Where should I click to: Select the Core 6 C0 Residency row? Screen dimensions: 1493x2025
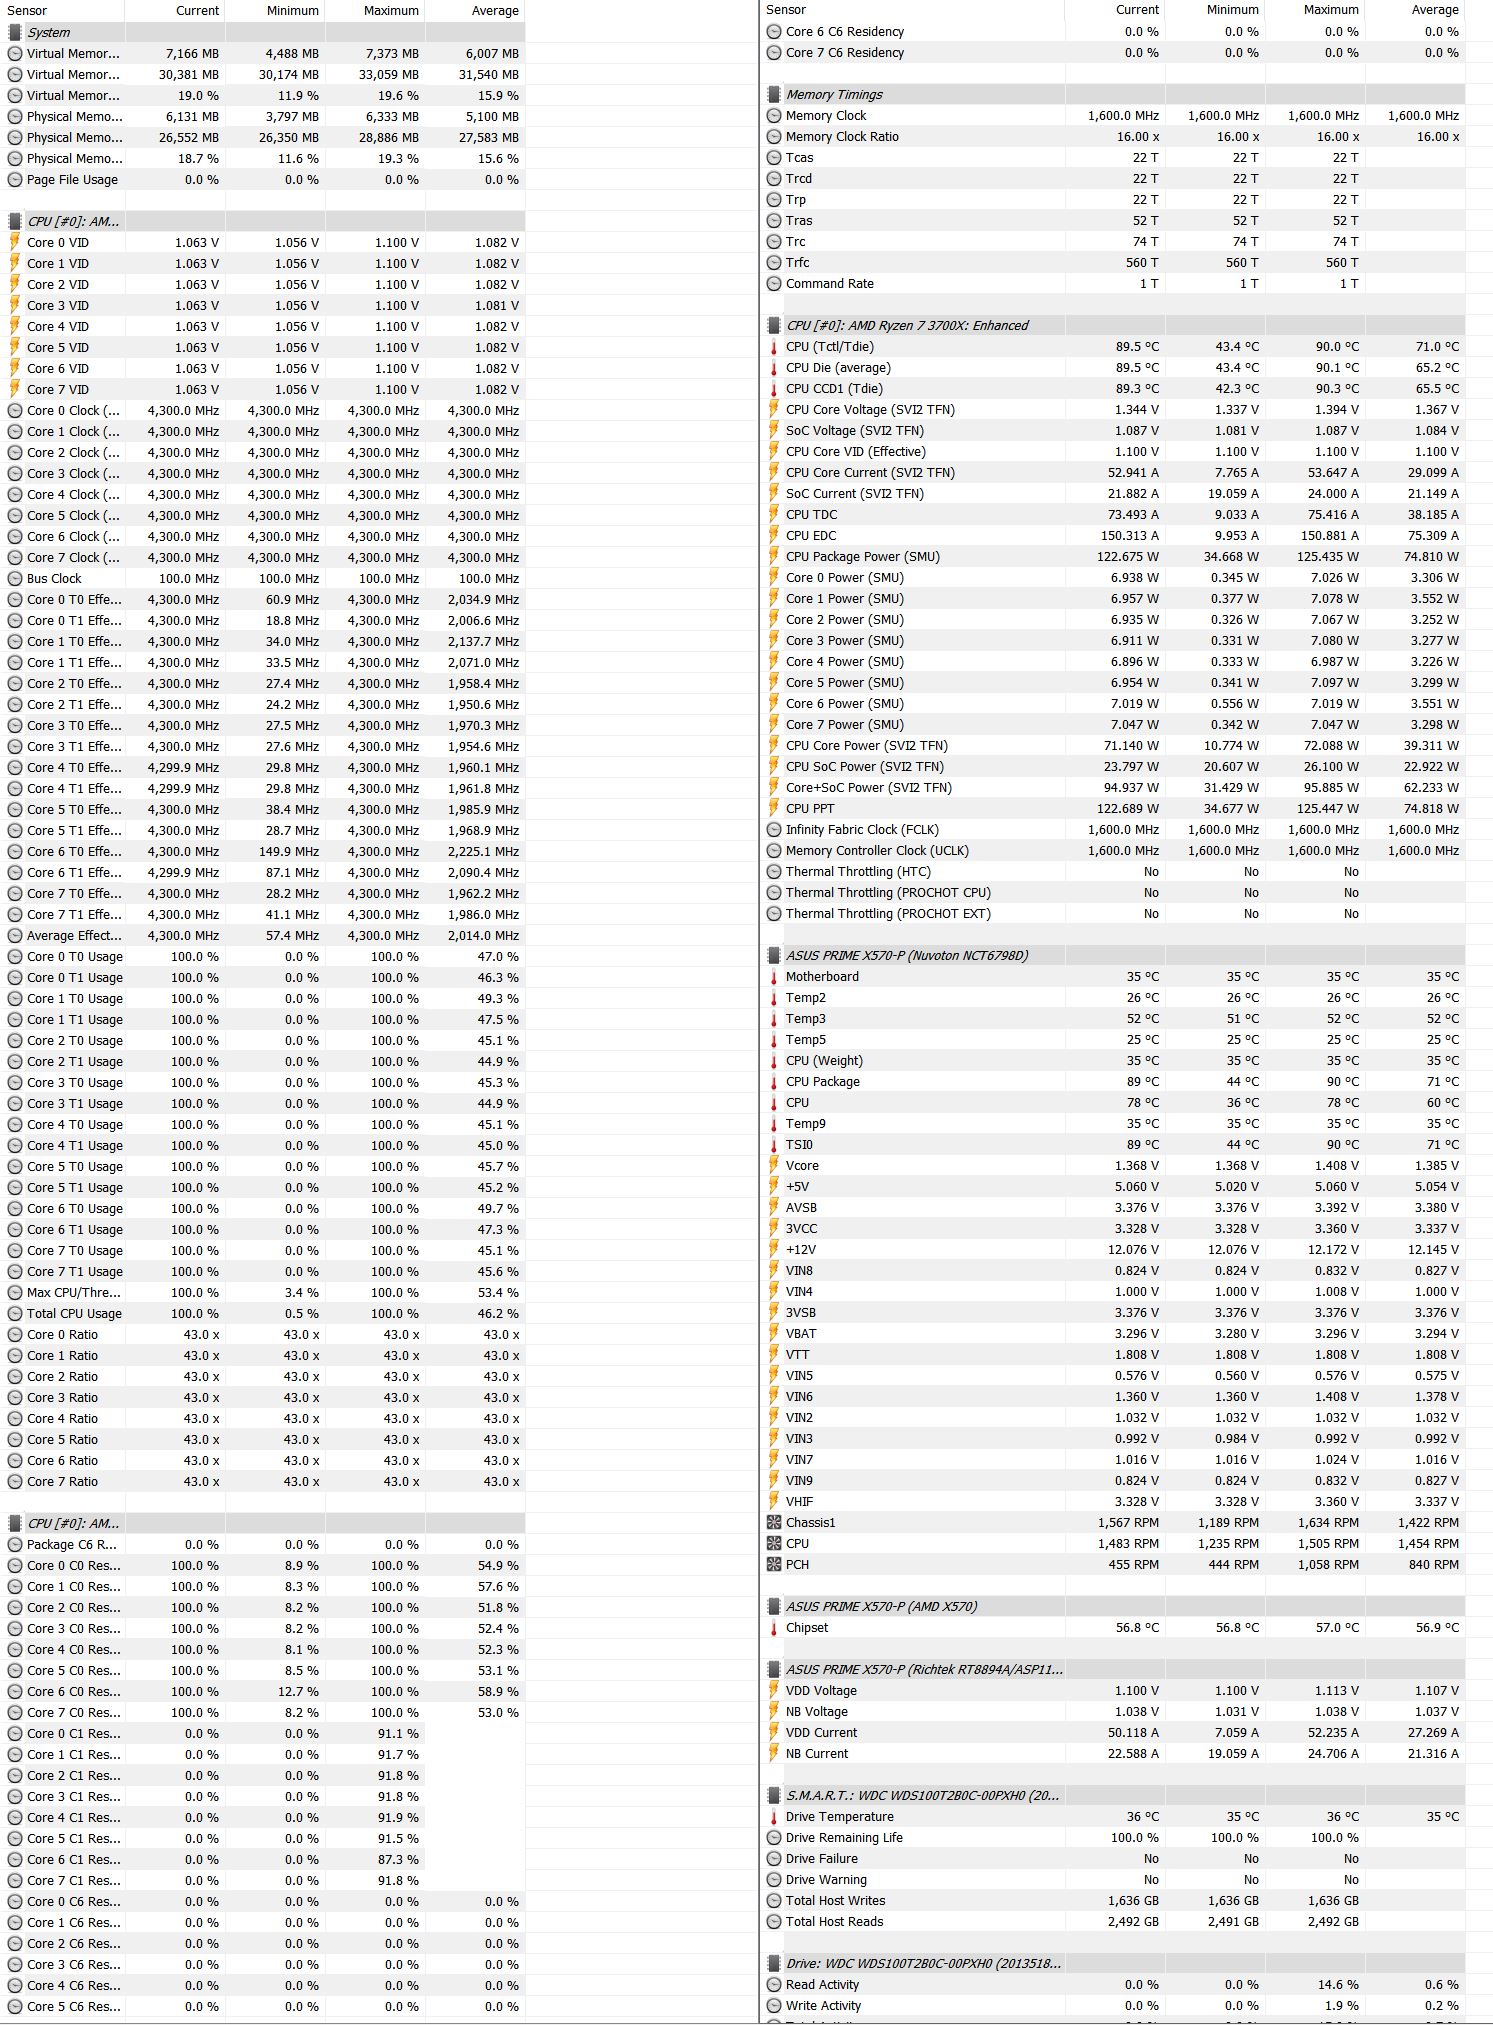point(264,1692)
